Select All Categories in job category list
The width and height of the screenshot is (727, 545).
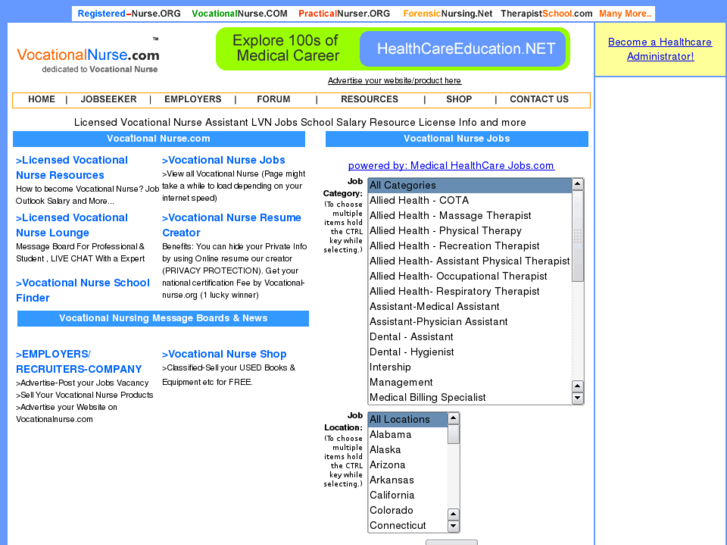pos(470,185)
